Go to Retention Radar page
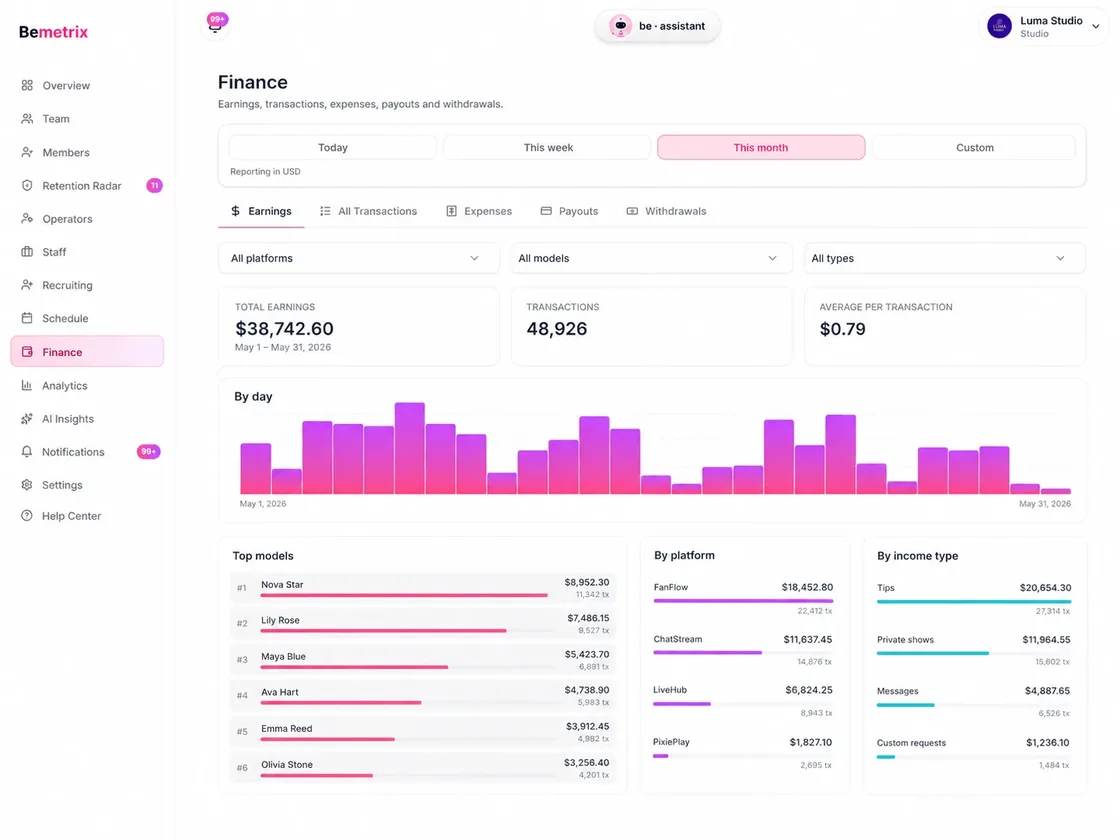The height and width of the screenshot is (840, 1120). (x=87, y=186)
